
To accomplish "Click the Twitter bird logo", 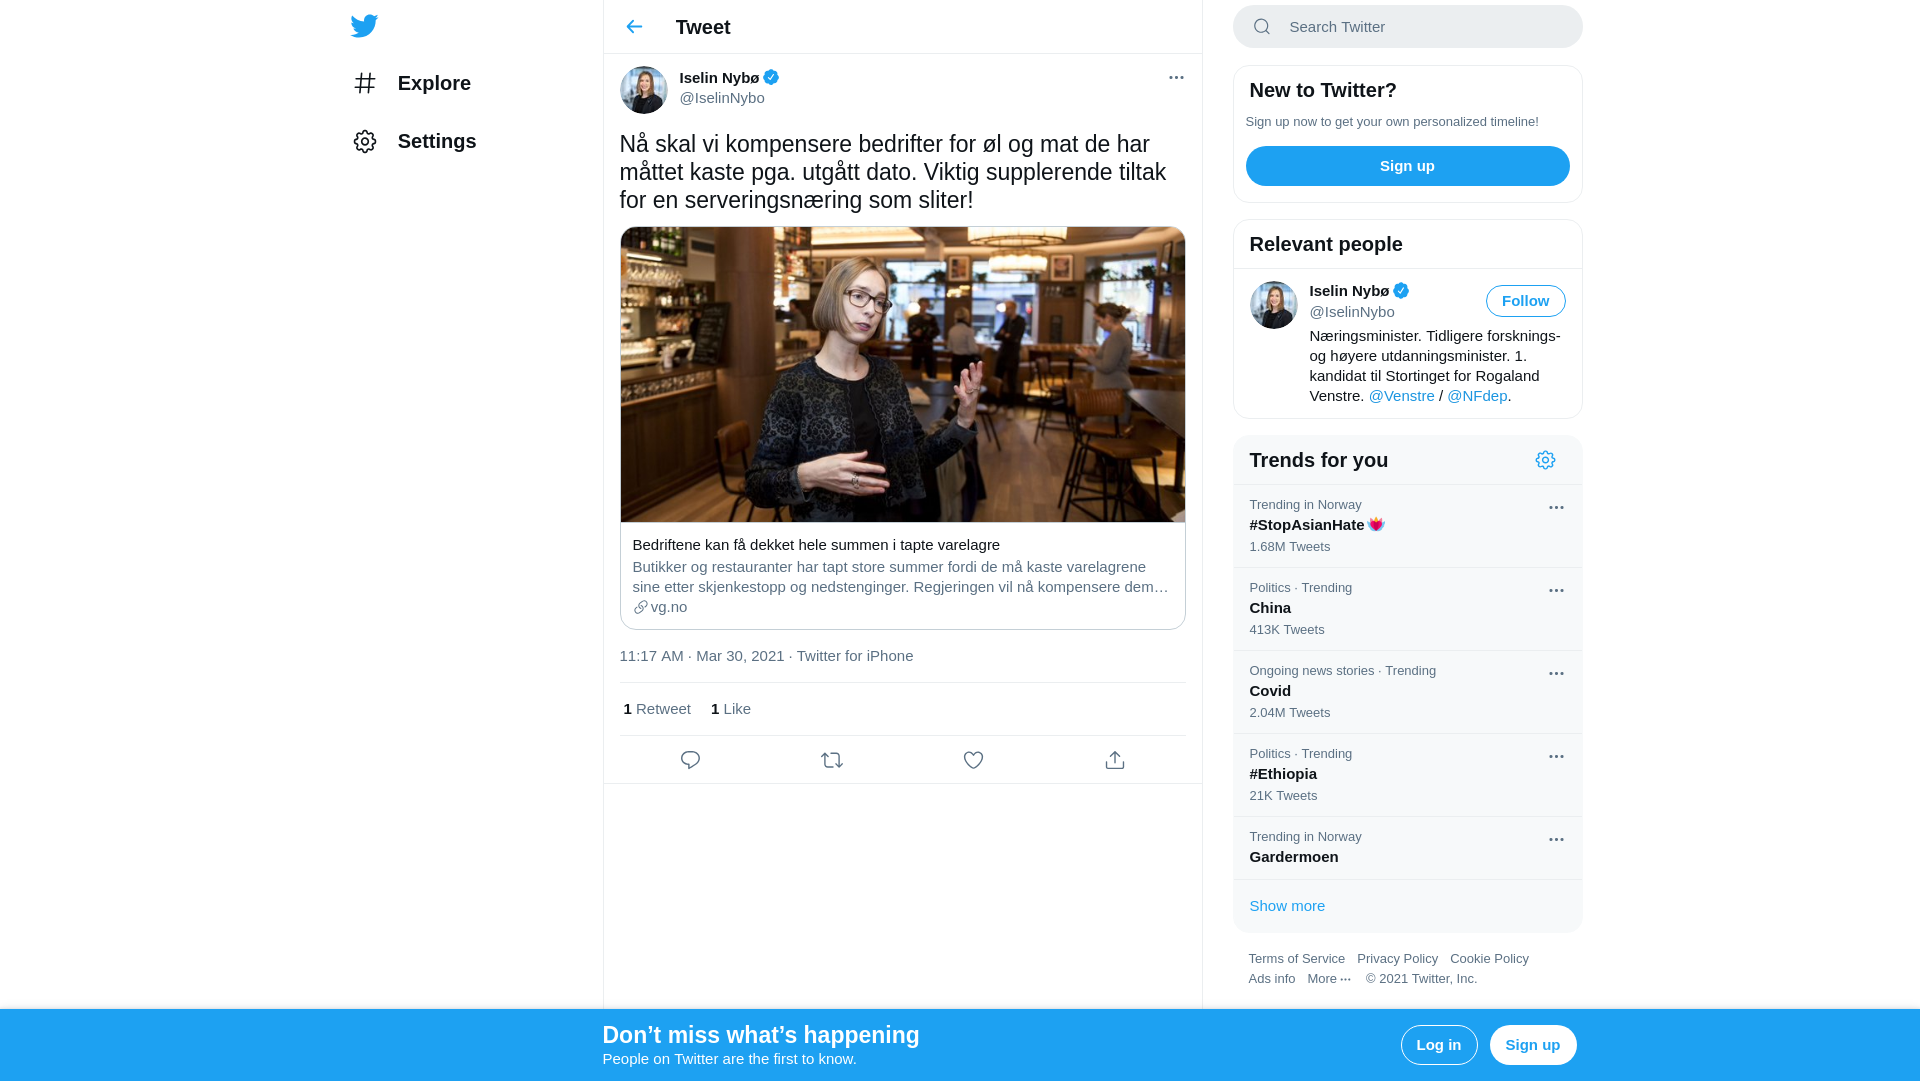I will pyautogui.click(x=364, y=26).
